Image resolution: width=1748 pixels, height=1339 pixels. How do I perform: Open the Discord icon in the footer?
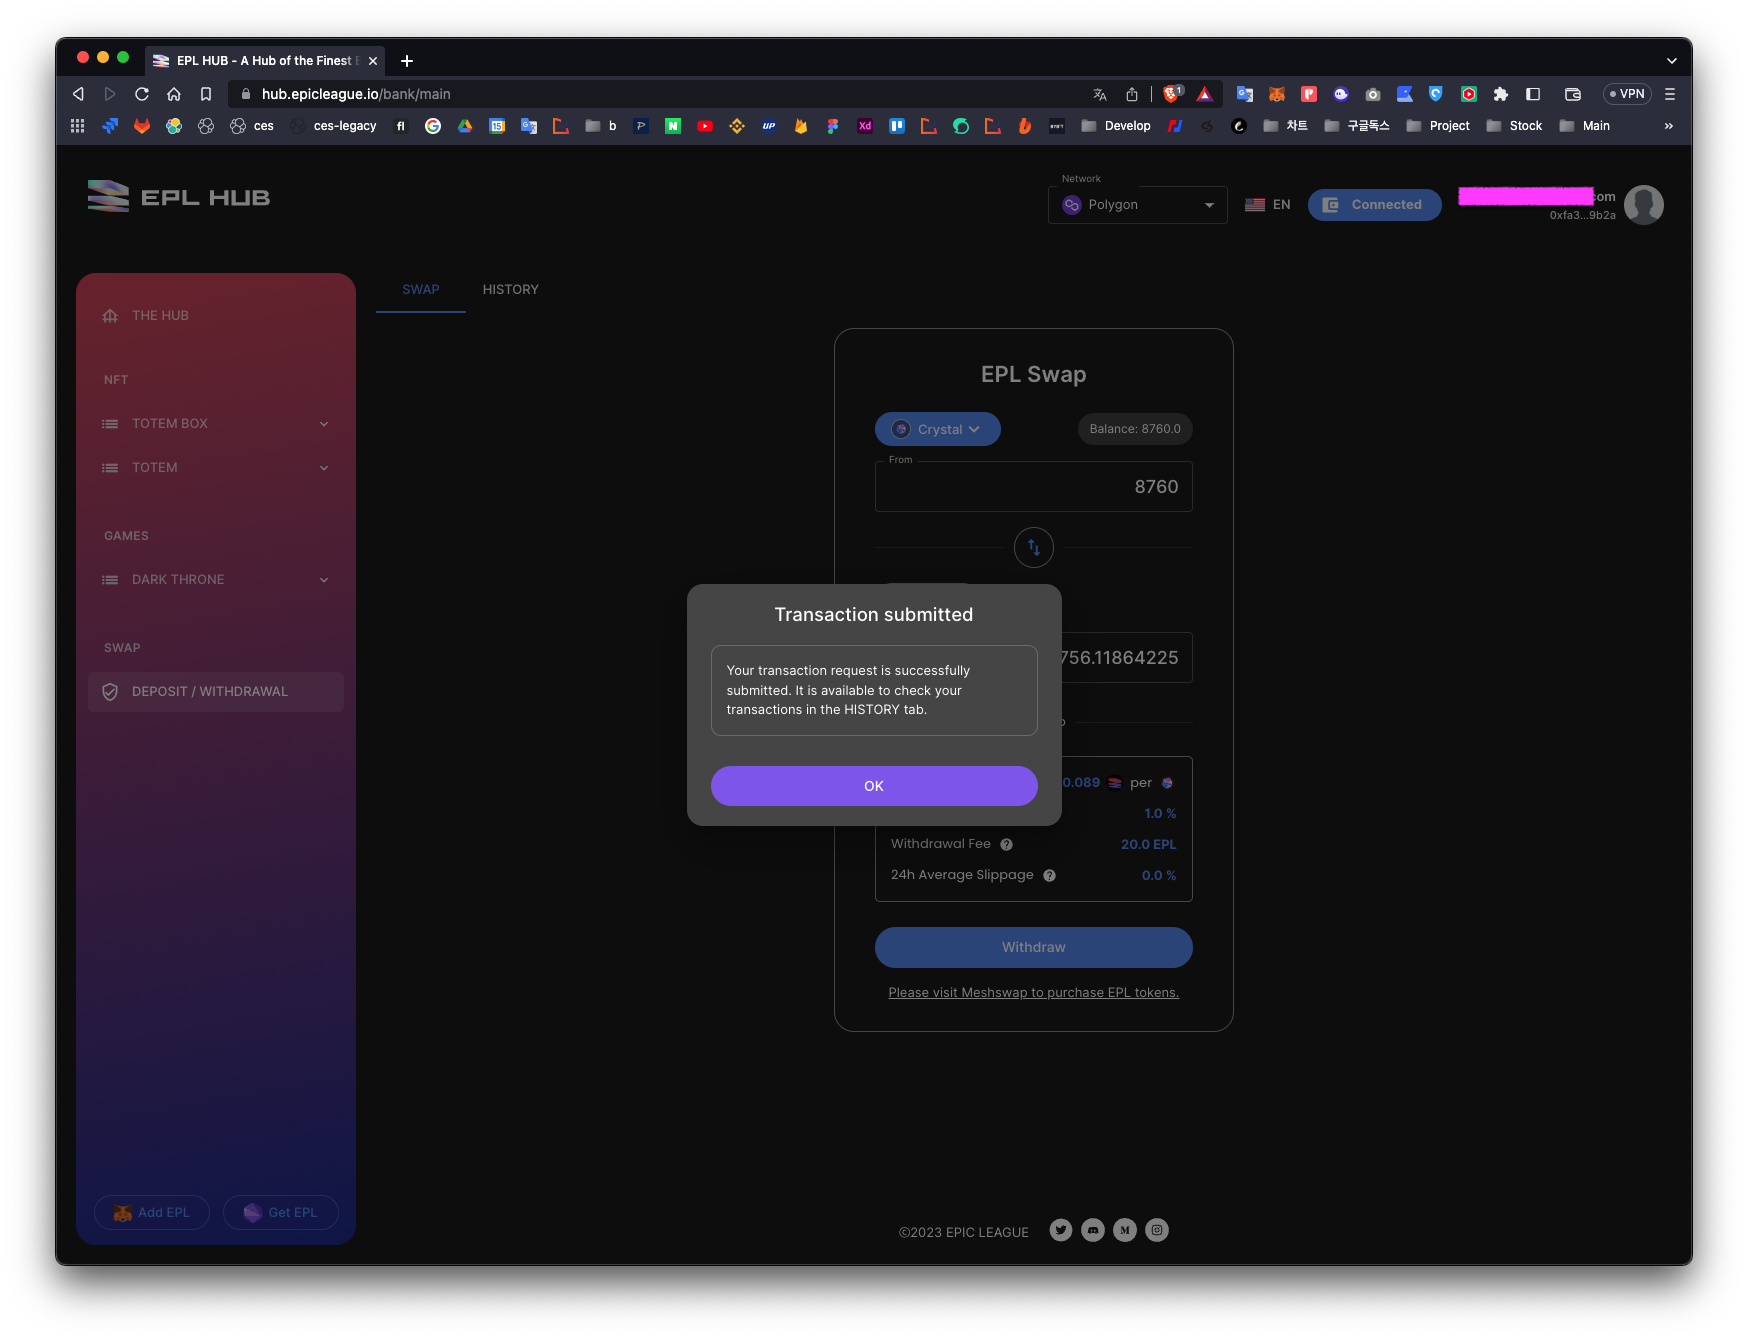(x=1093, y=1231)
